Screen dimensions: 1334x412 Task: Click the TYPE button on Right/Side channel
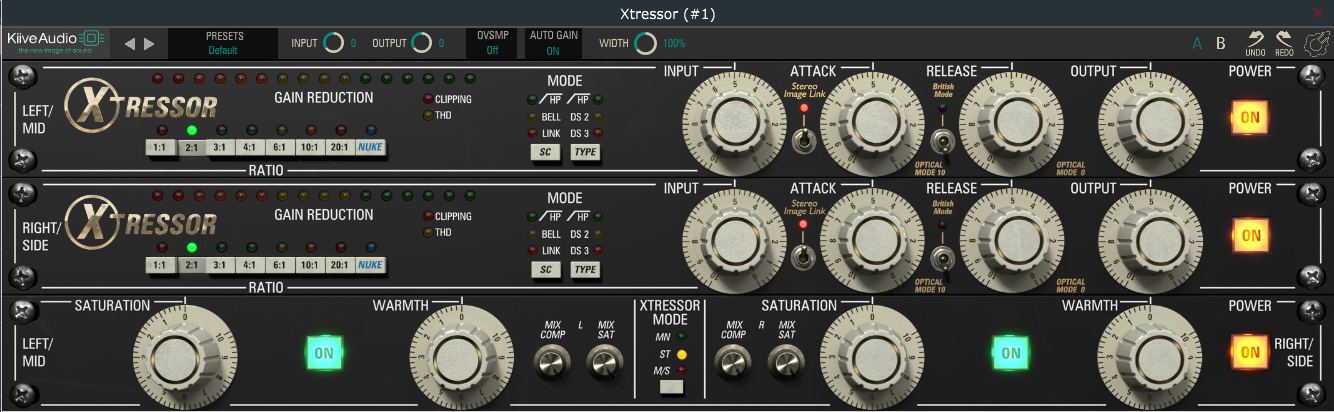586,269
